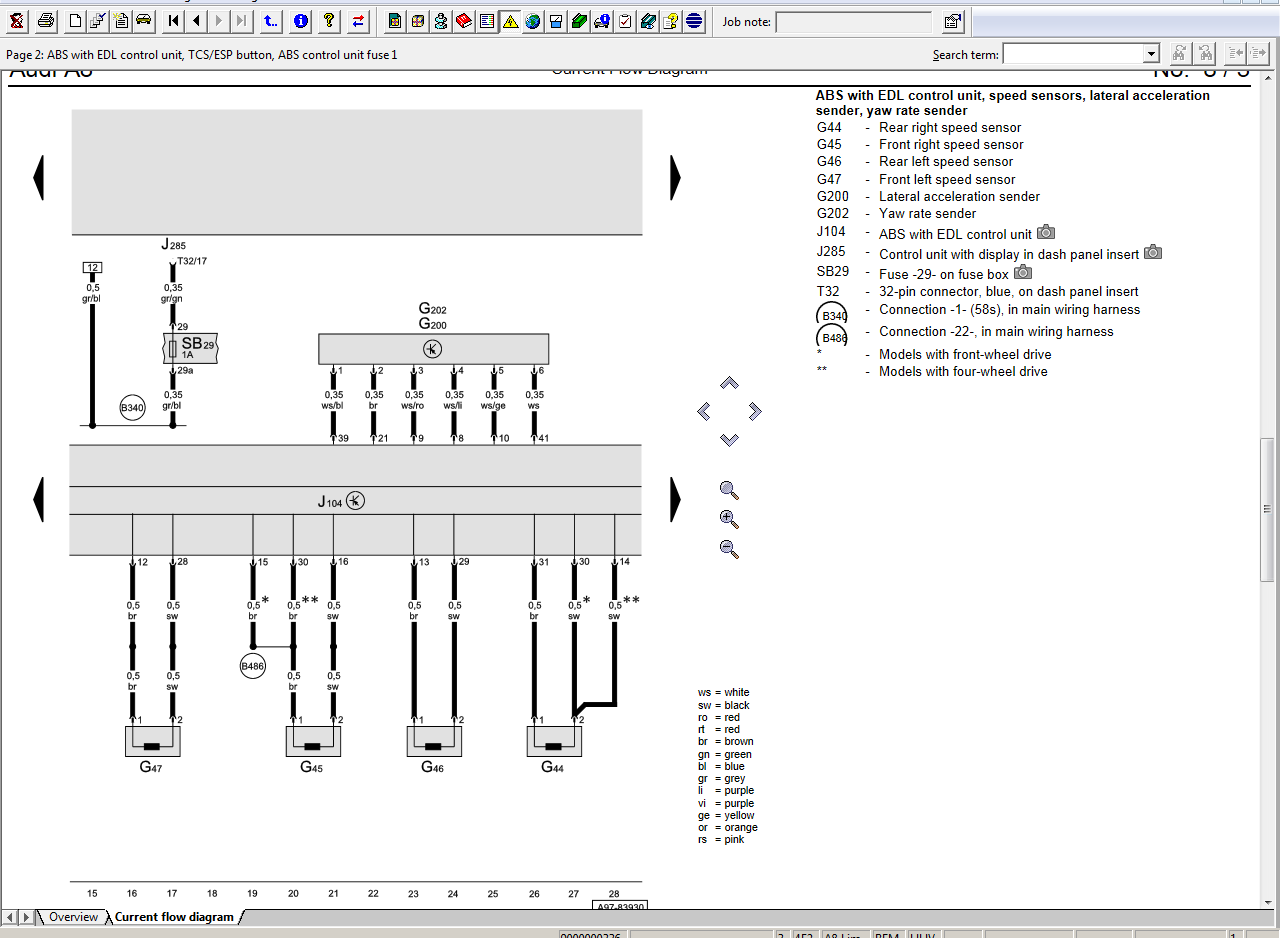Switch to the Overview tab

click(74, 917)
